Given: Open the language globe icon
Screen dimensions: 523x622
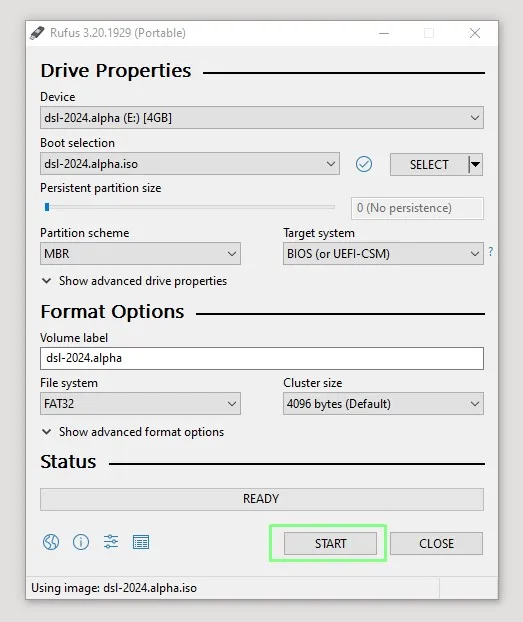Looking at the screenshot, I should [51, 542].
